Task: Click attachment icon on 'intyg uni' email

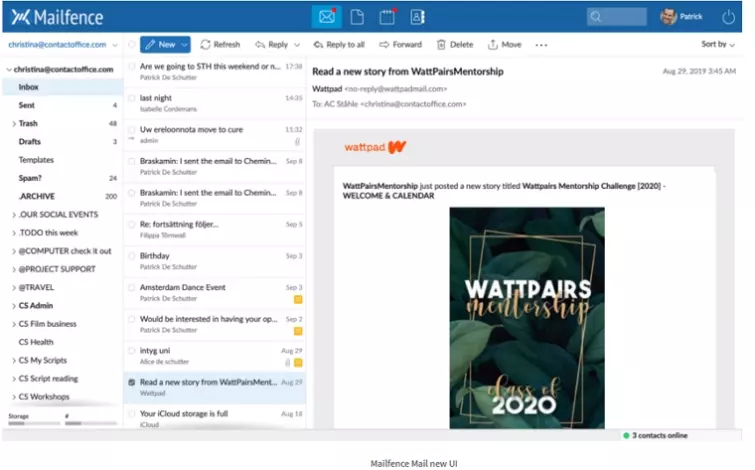Action: pos(287,363)
